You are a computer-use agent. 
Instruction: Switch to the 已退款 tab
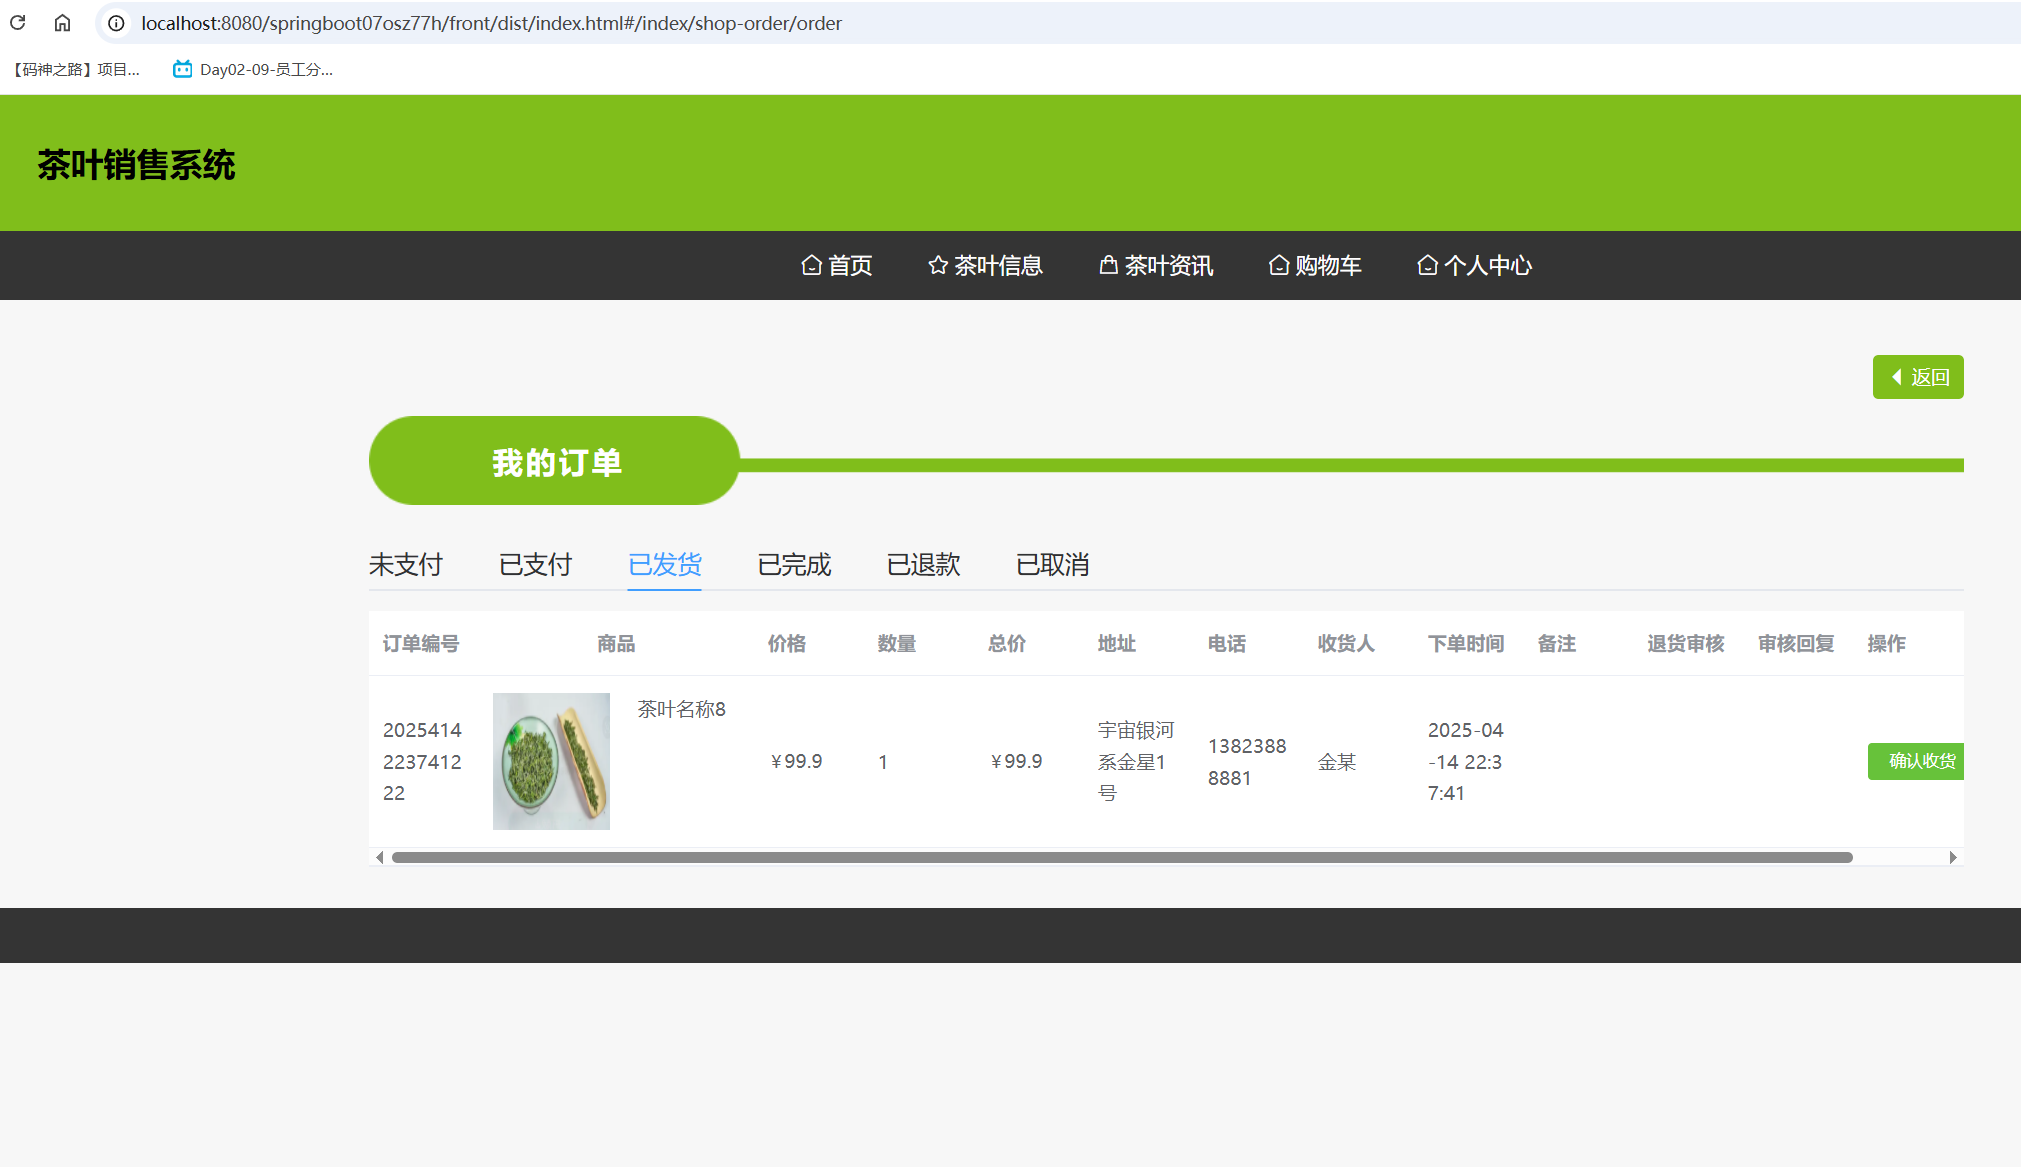click(923, 565)
